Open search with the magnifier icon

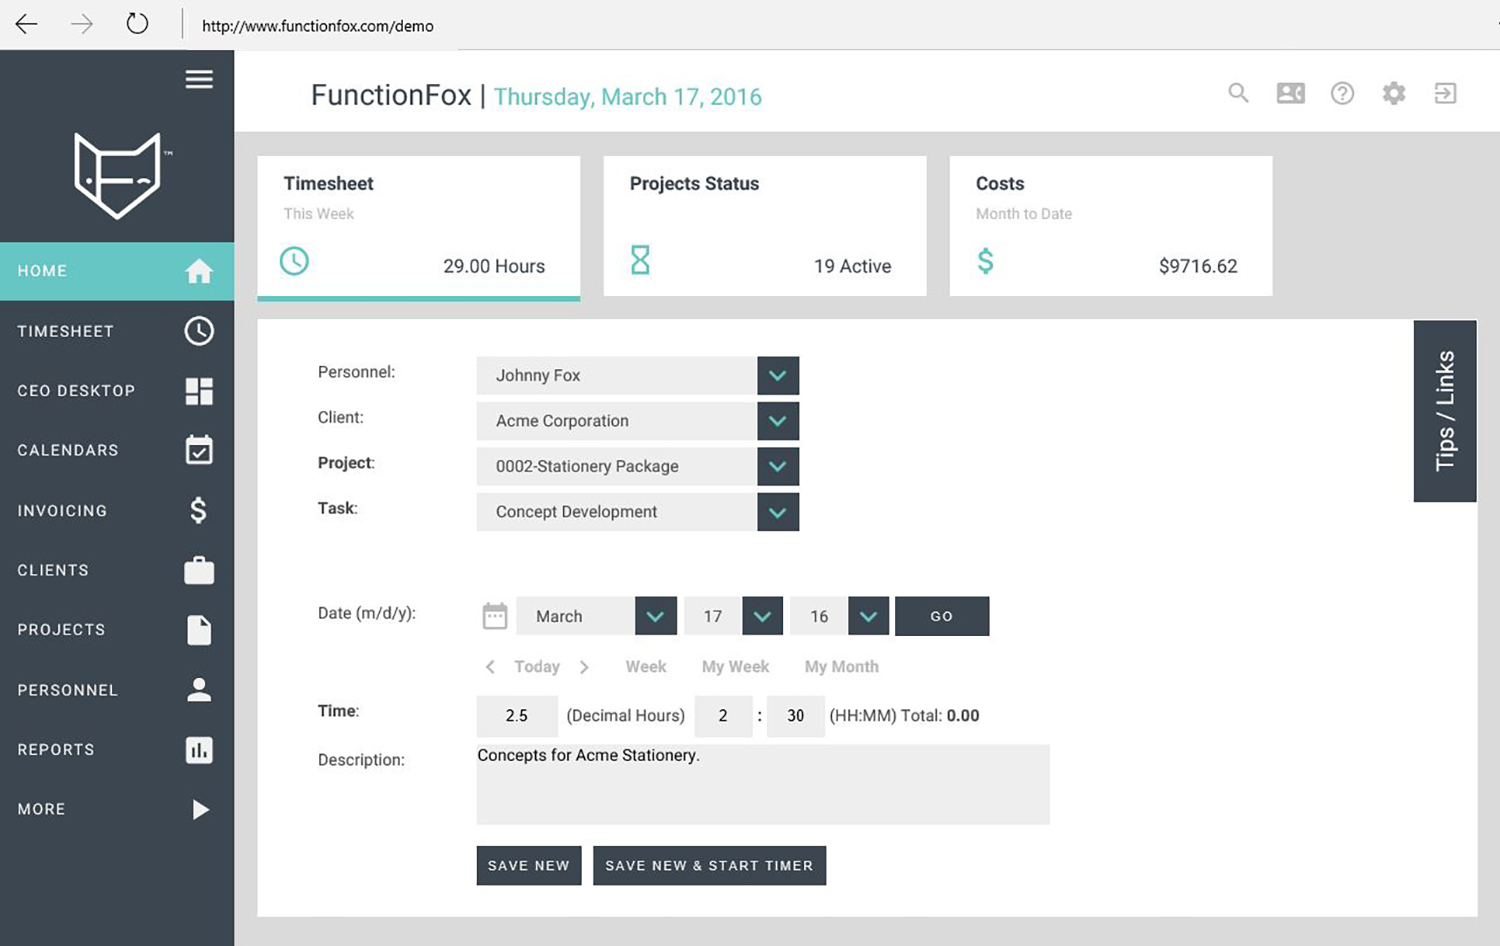click(1238, 93)
